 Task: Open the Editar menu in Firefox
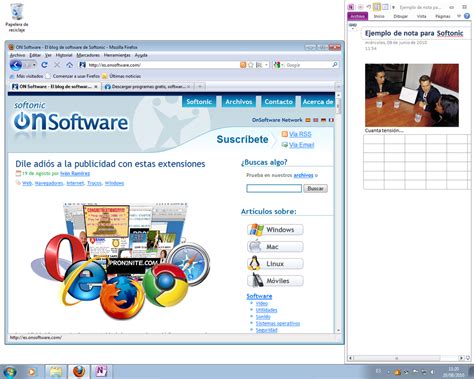35,55
